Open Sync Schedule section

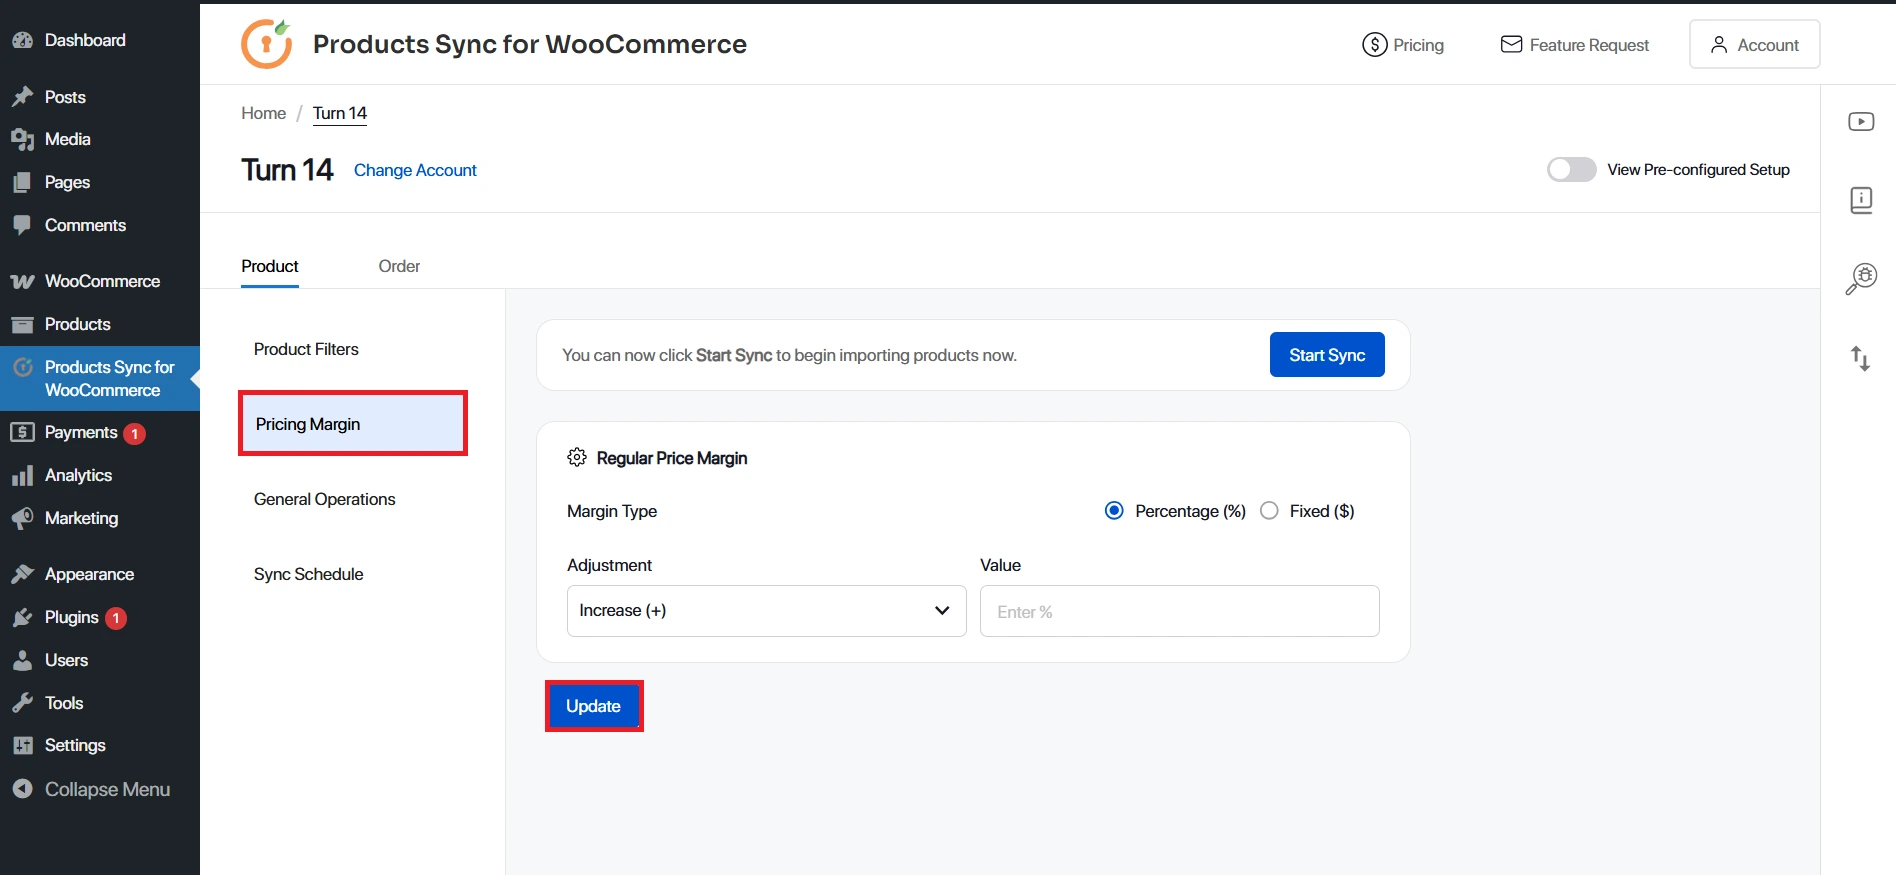(x=308, y=574)
